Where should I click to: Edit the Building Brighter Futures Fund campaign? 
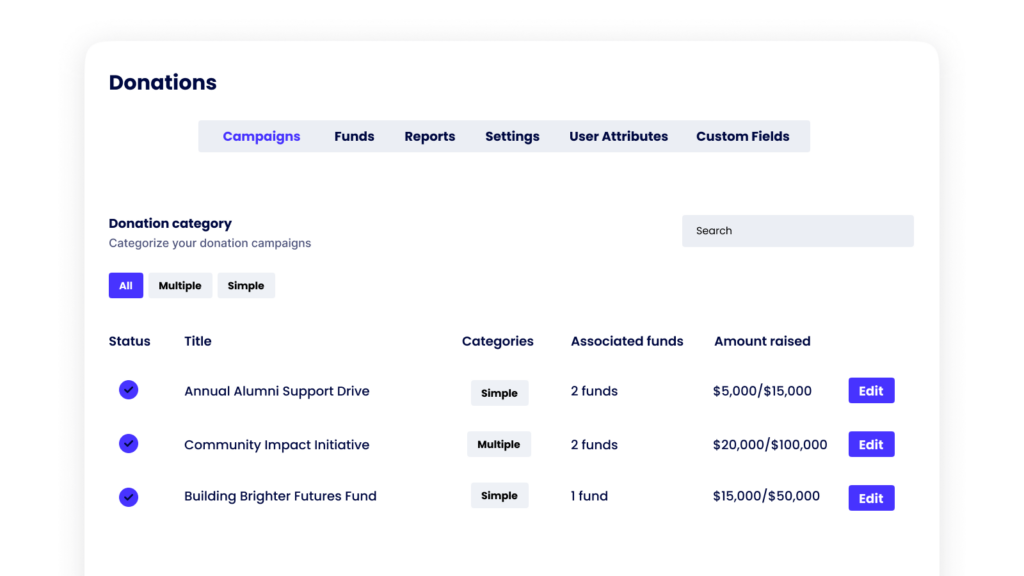point(871,498)
